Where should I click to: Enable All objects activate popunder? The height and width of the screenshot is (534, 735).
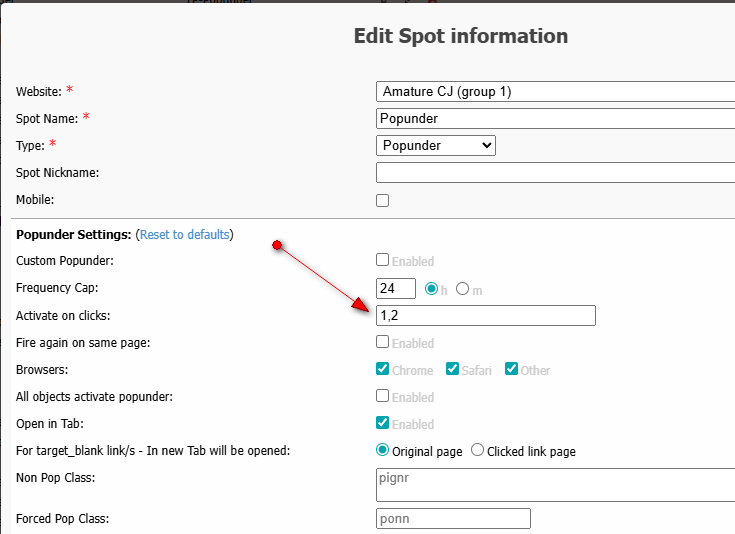(x=382, y=396)
